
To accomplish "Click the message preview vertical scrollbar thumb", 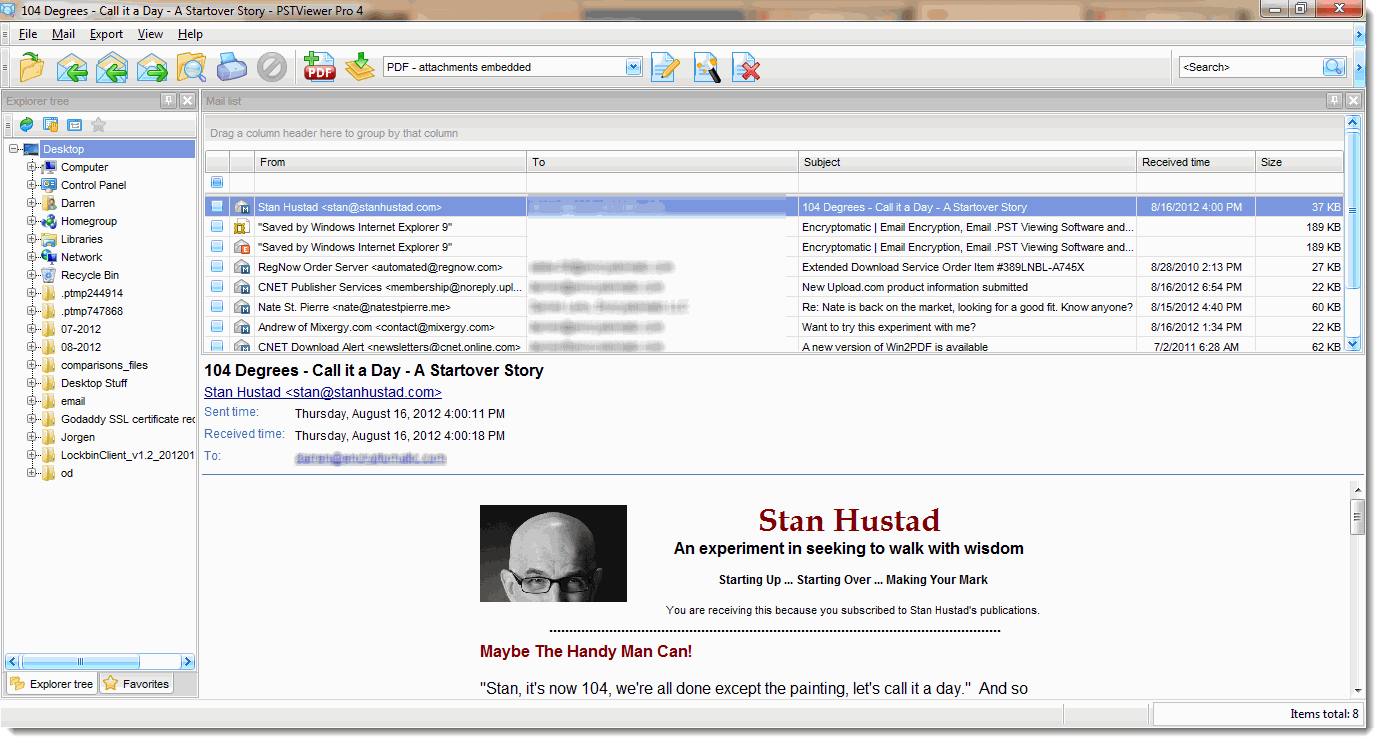I will (x=1357, y=517).
